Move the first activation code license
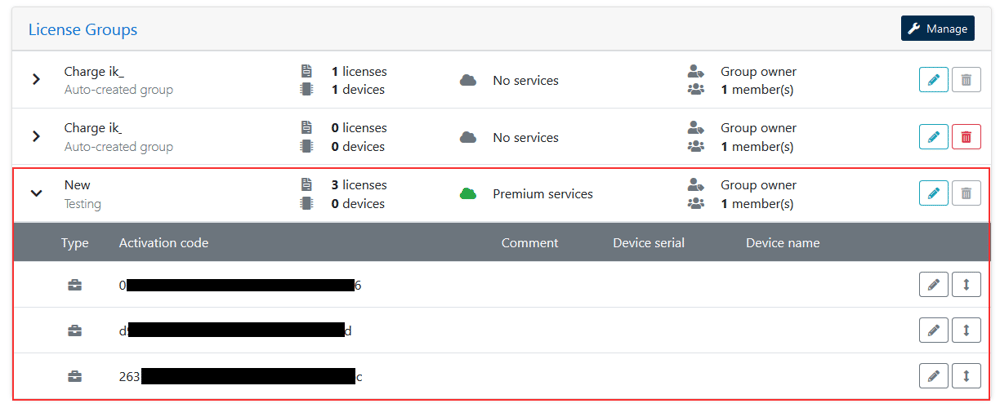Screen dimensions: 1000x408 [x=966, y=285]
